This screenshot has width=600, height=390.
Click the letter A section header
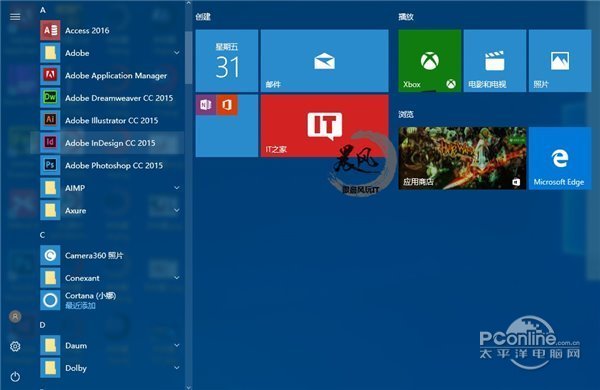click(43, 10)
